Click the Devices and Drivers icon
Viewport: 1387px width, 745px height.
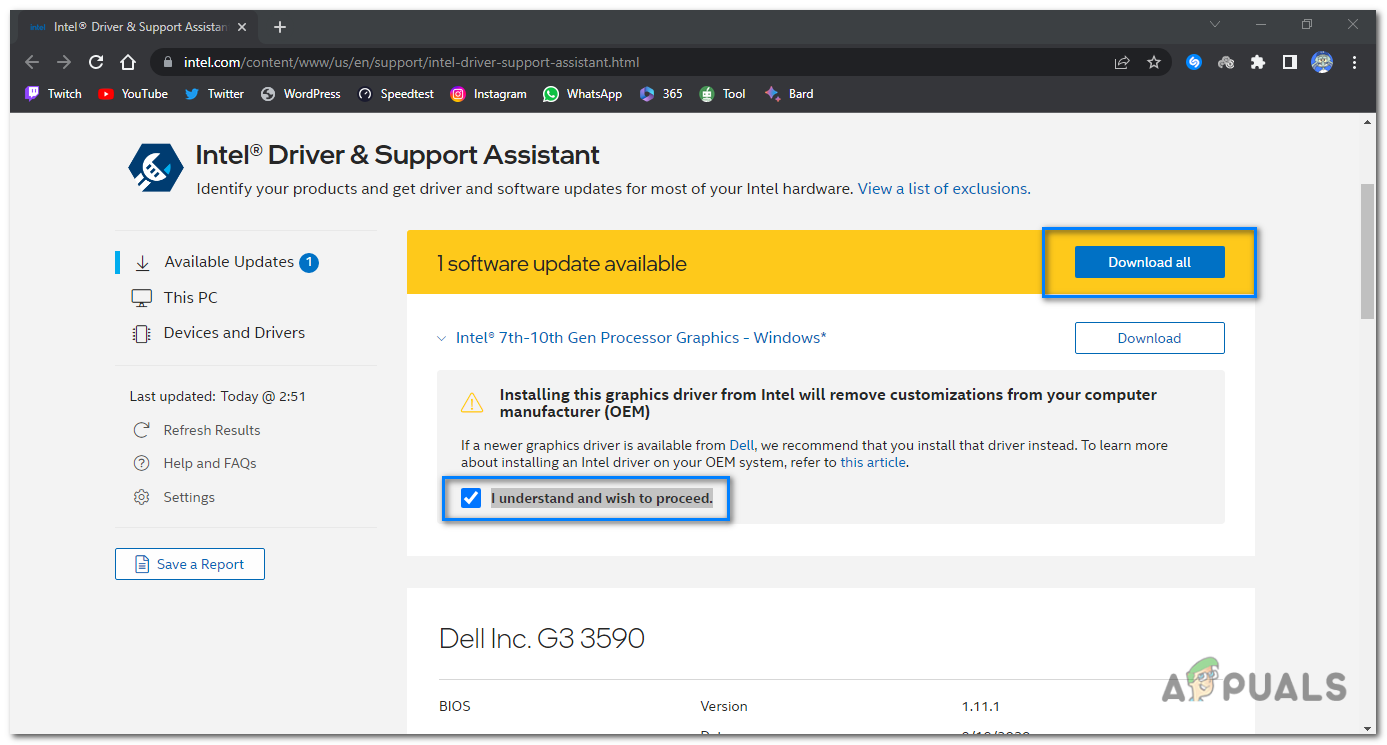(142, 332)
